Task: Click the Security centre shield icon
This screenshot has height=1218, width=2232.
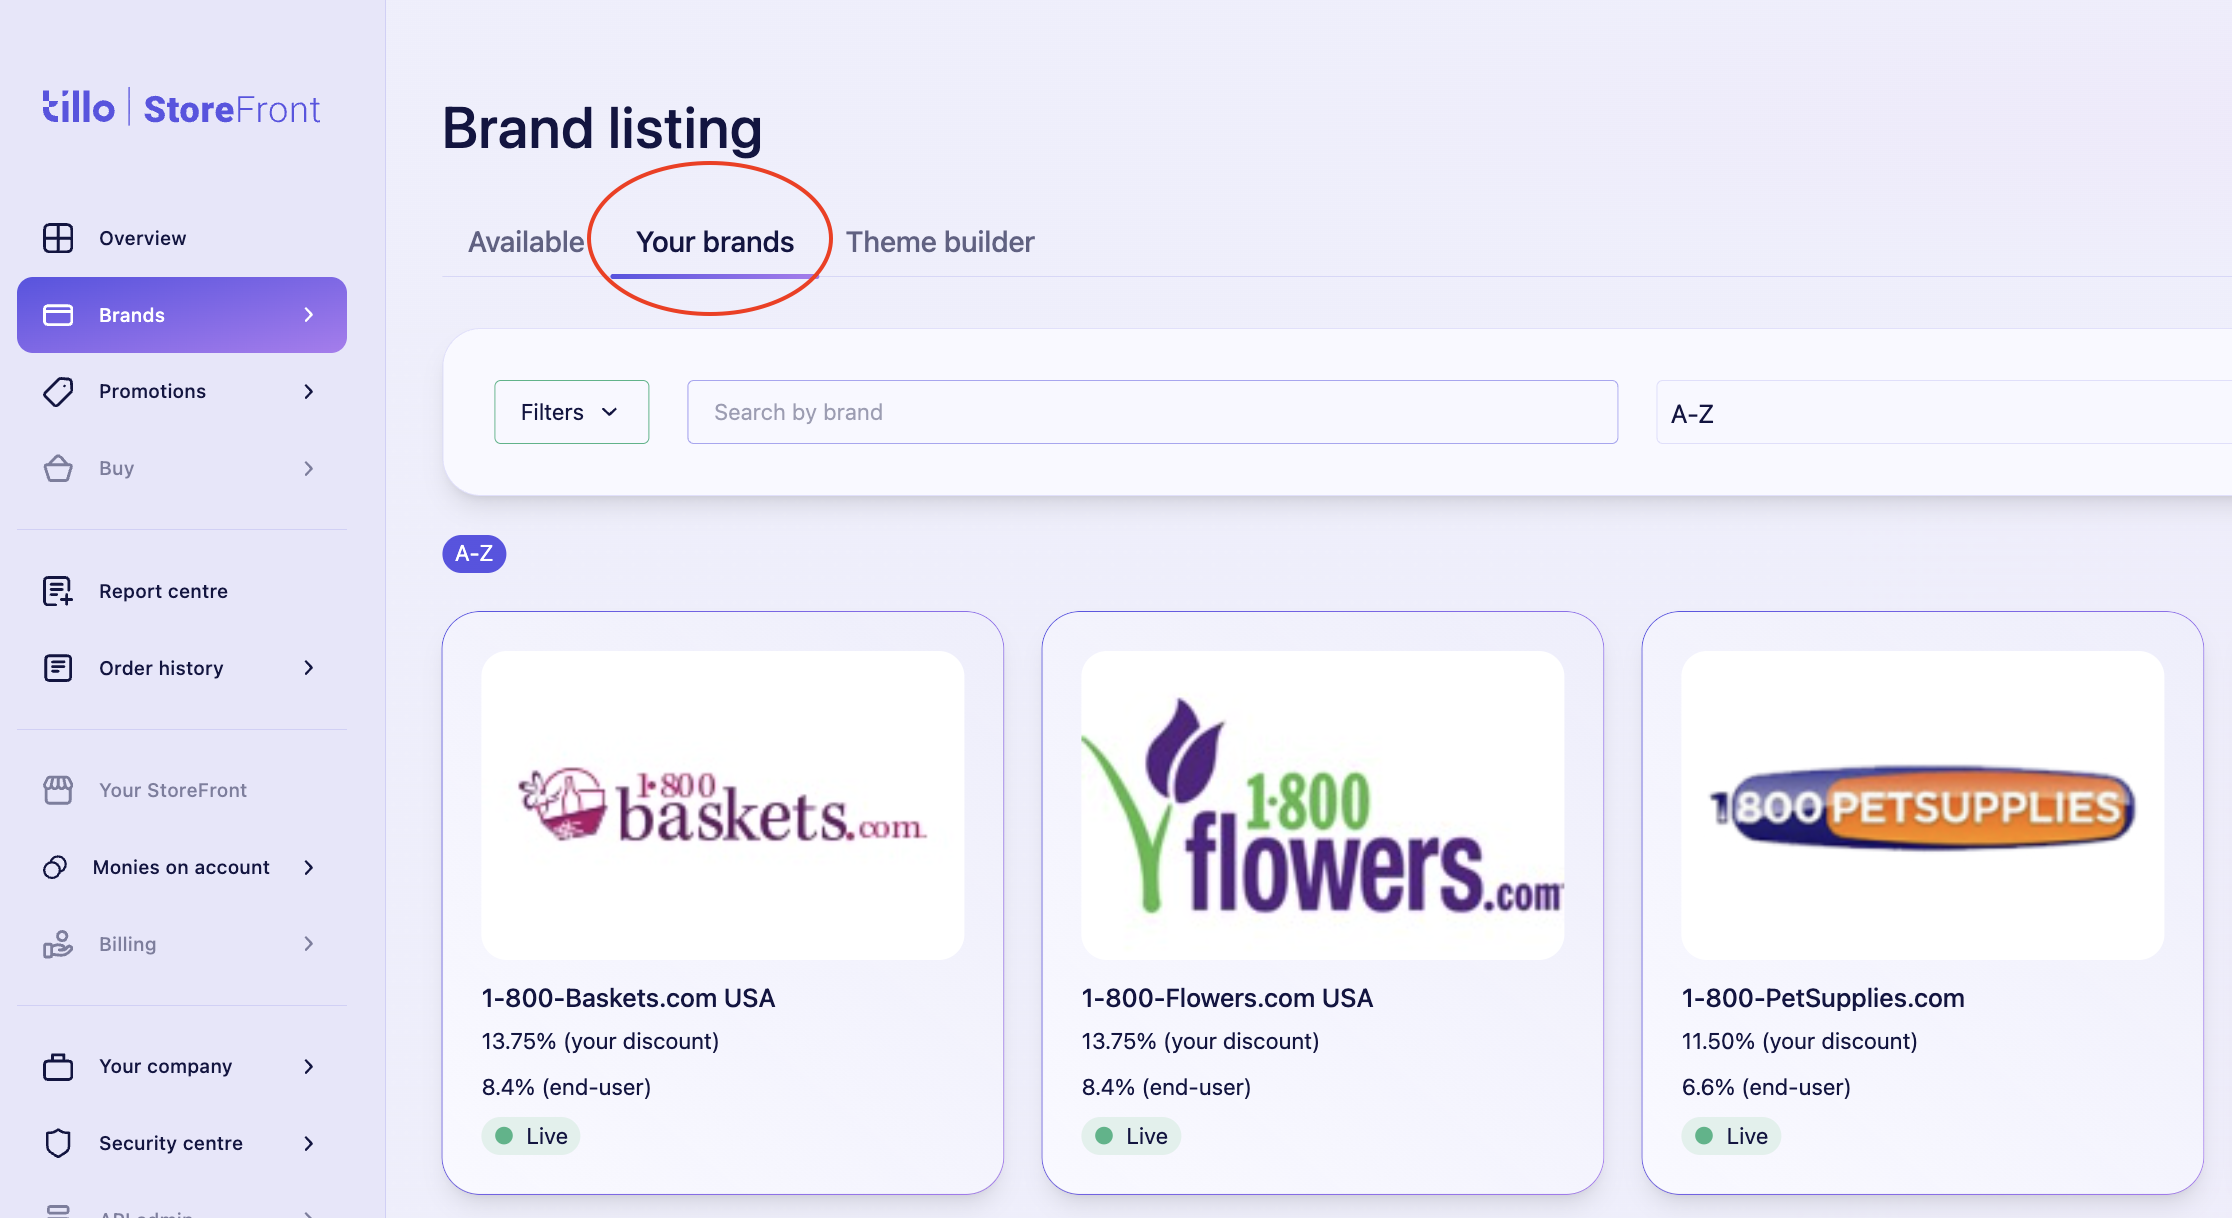Action: click(x=58, y=1143)
